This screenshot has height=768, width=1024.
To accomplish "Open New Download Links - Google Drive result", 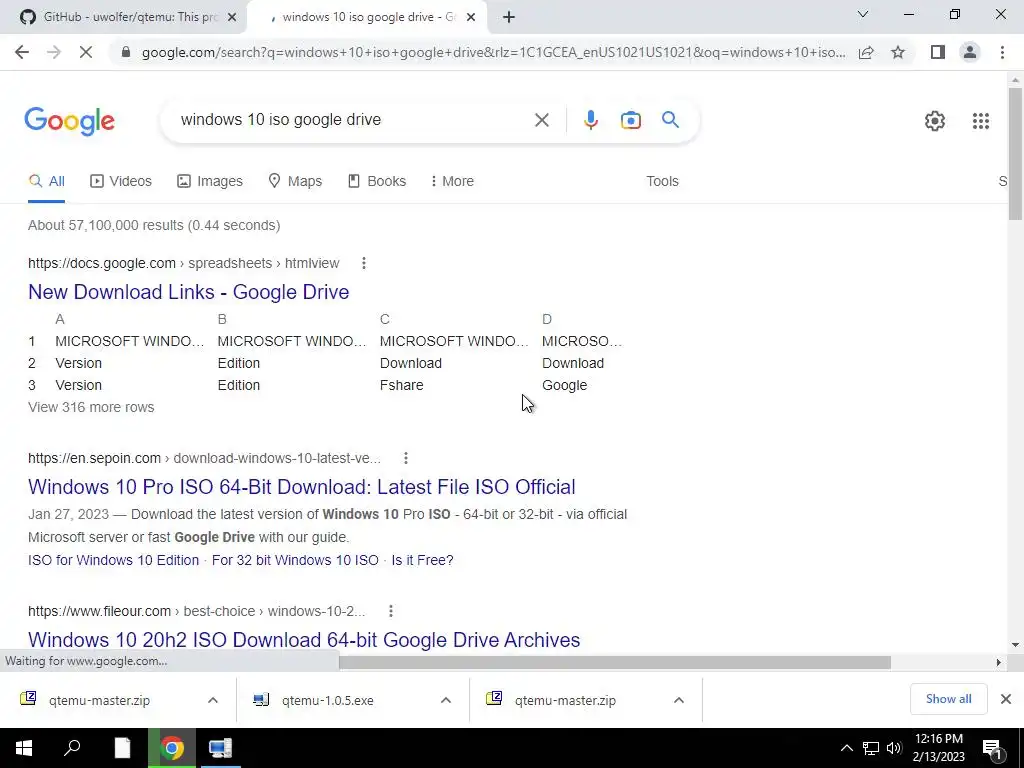I will 189,292.
